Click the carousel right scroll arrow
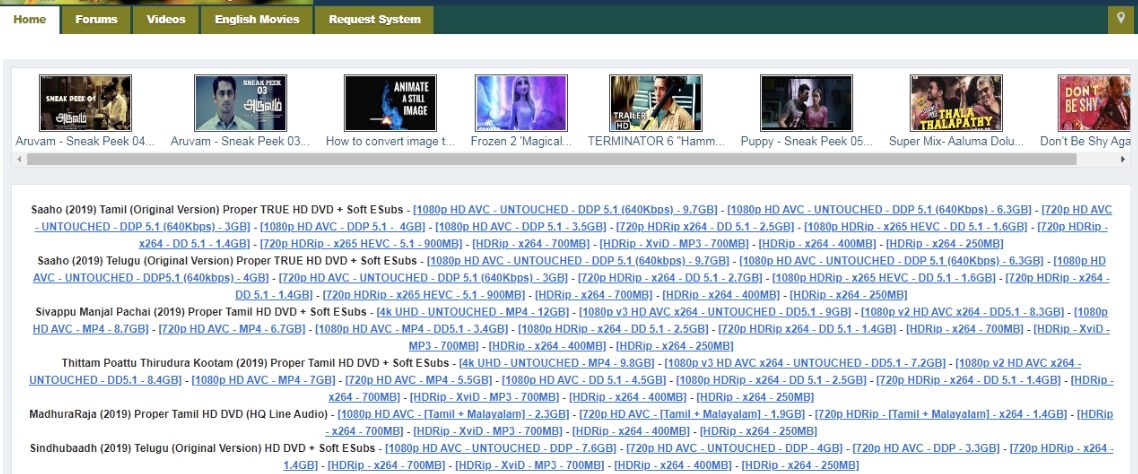Screen dimensions: 1138x474 tap(1123, 159)
